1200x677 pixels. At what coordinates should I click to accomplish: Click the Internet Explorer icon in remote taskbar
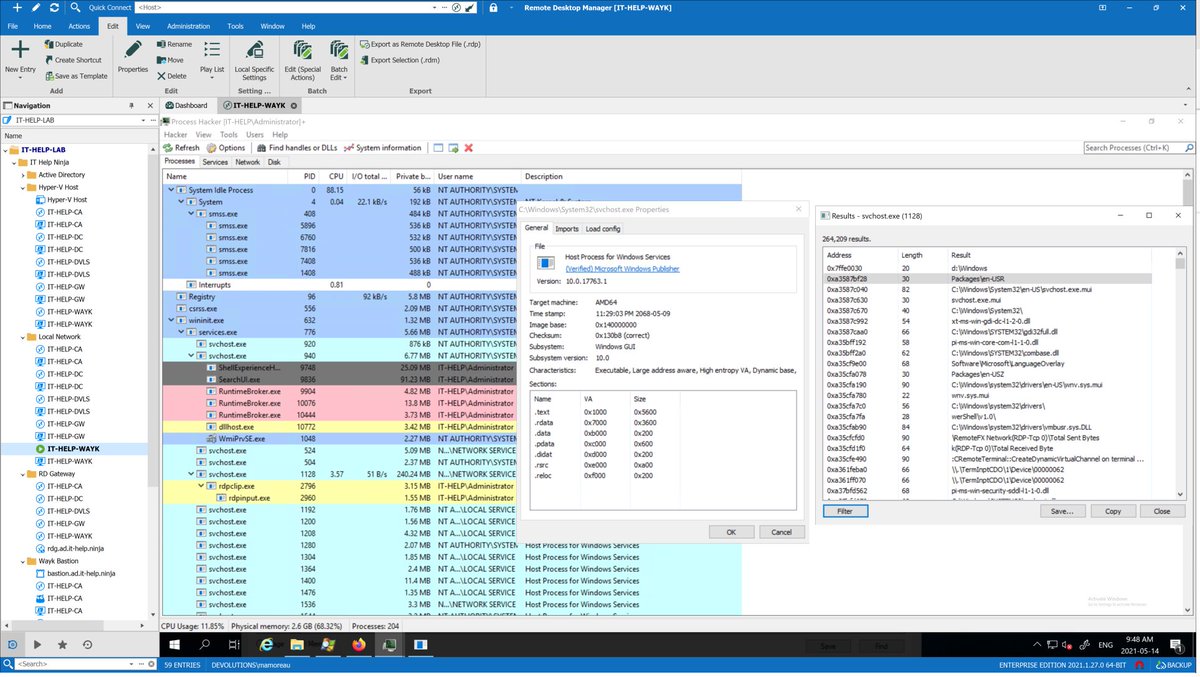tap(265, 647)
